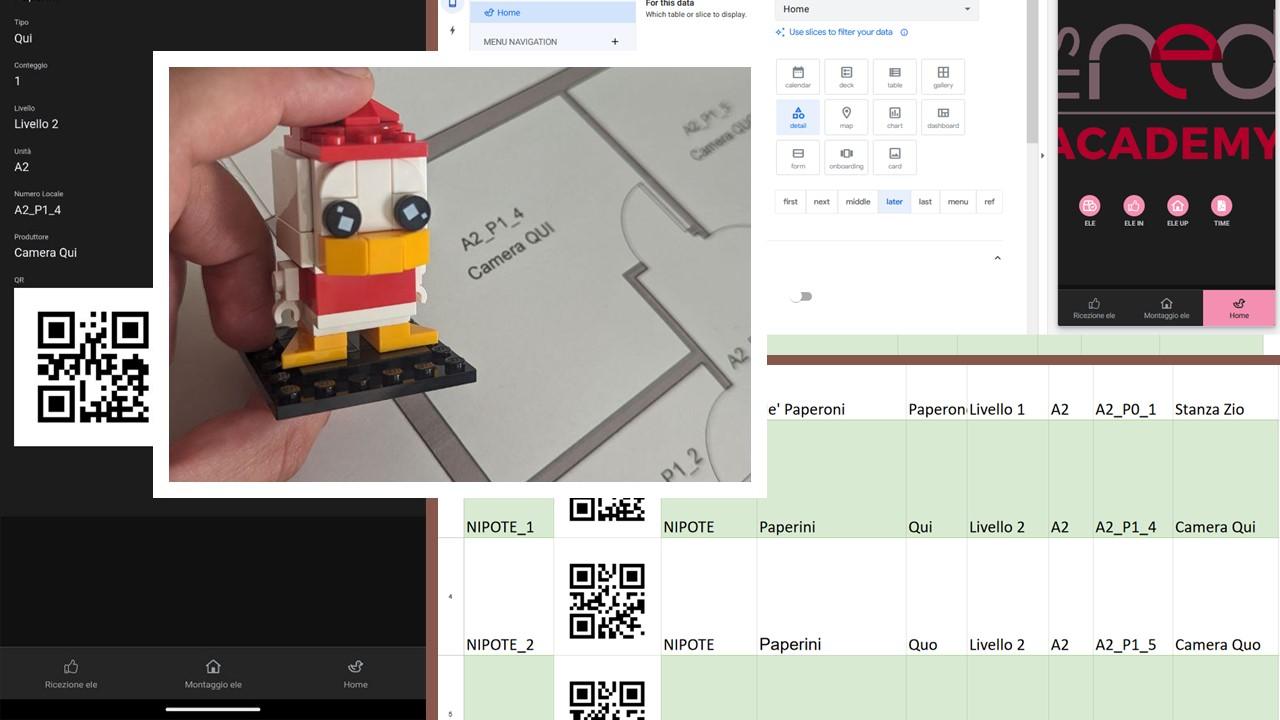Set view position to next

pyautogui.click(x=821, y=202)
